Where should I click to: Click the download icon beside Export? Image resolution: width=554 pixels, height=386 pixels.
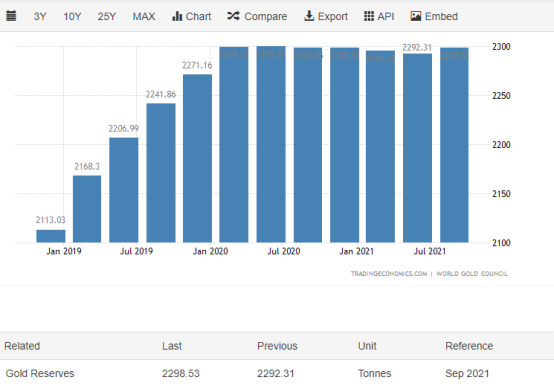pyautogui.click(x=309, y=16)
